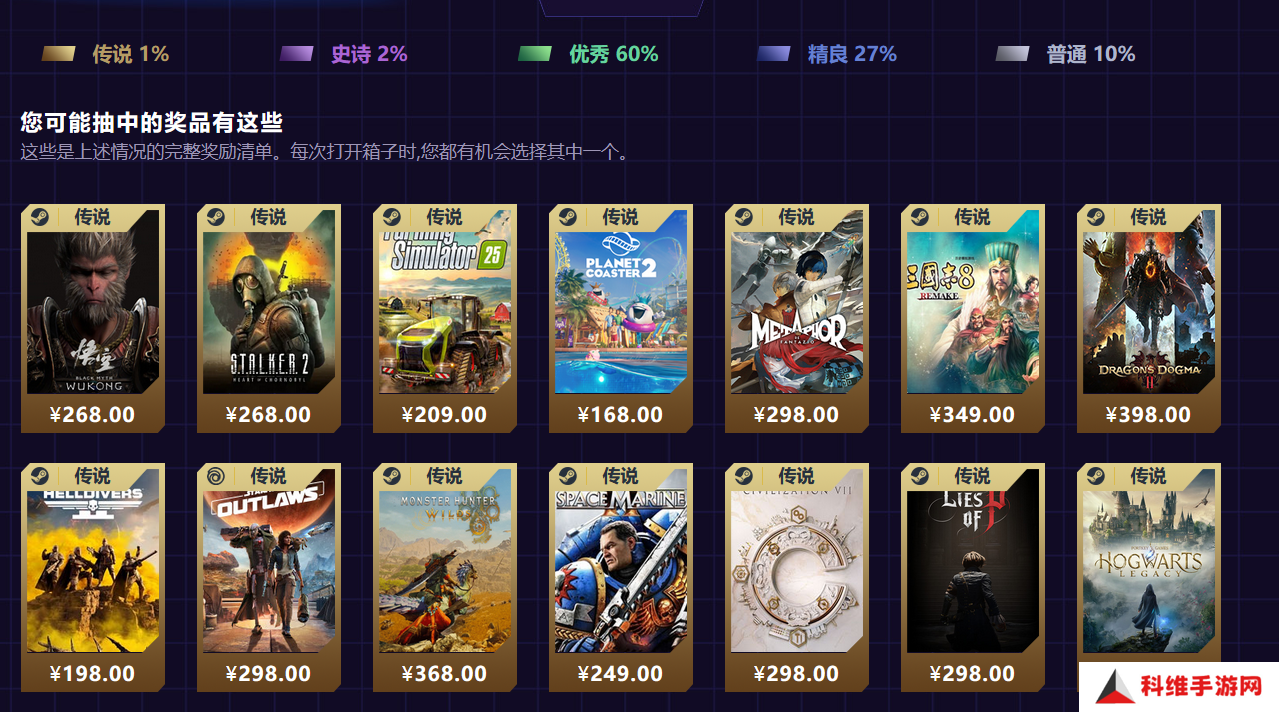Viewport: 1279px width, 712px height.
Task: Click Steam icon on Dragon's Dogma card
Action: coord(1095,216)
